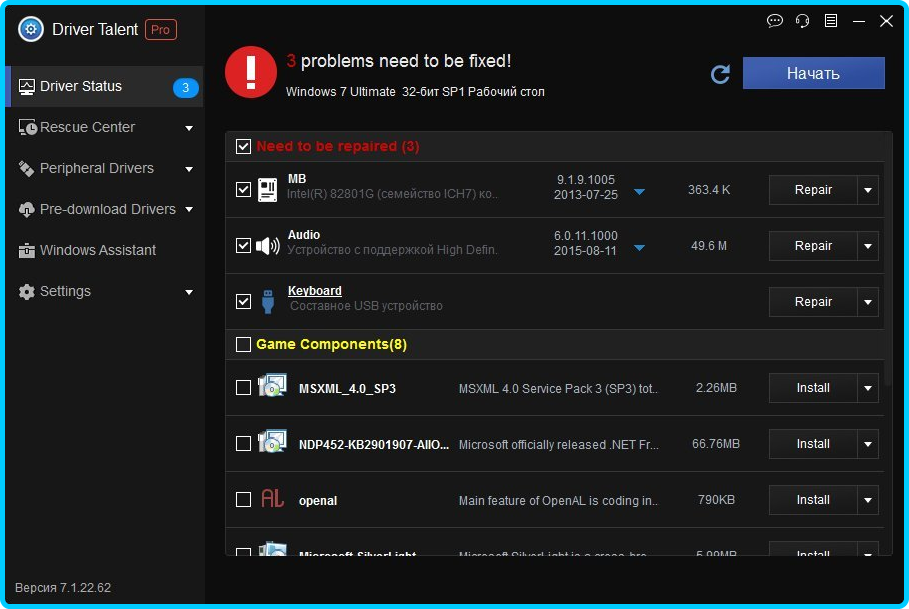This screenshot has height=609, width=909.
Task: Open dropdown beside Keyboard Repair button
Action: (x=868, y=302)
